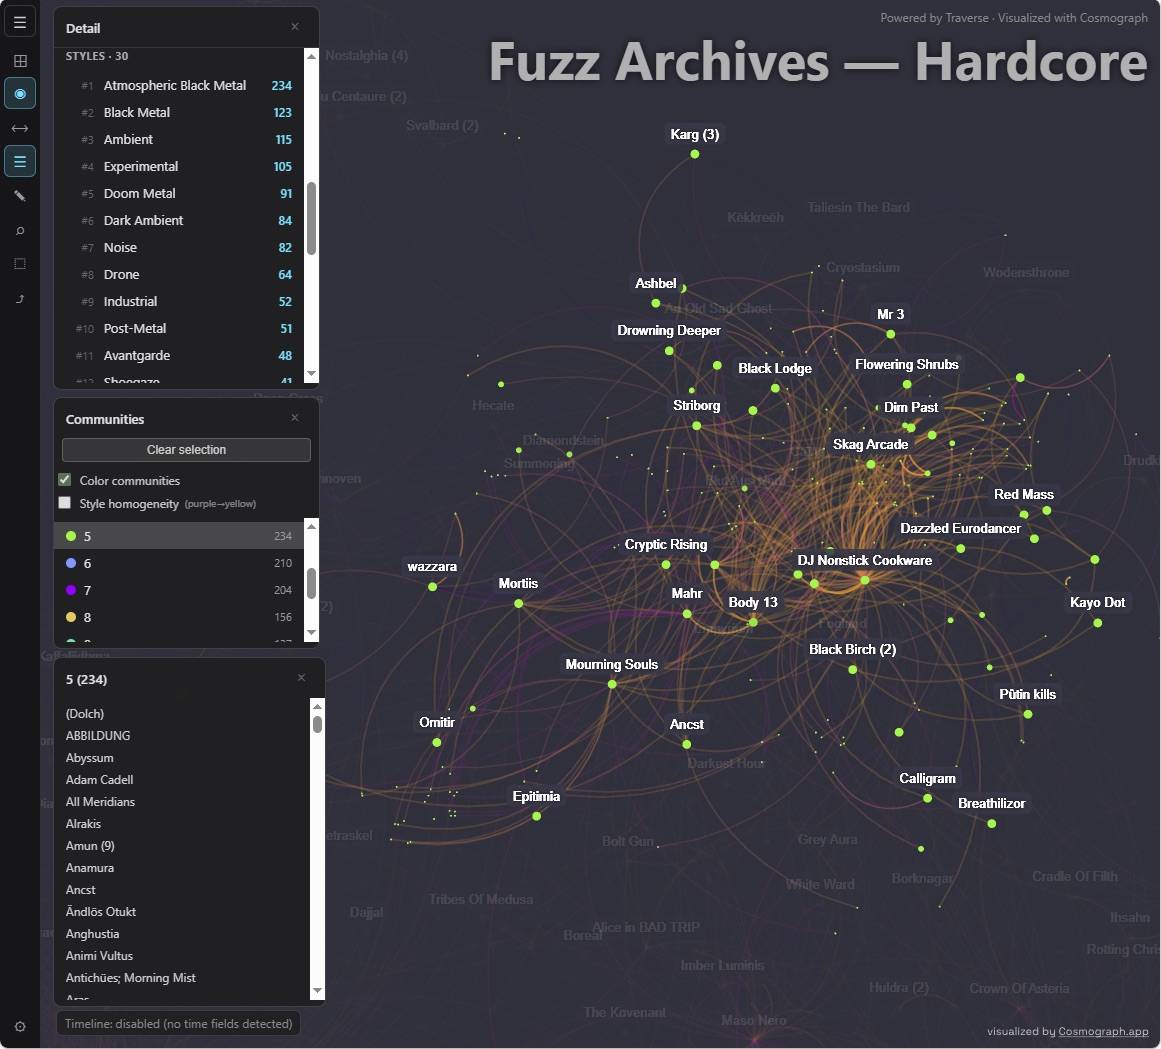
Task: Click the horizontal double-arrow sidebar icon
Action: tap(20, 128)
